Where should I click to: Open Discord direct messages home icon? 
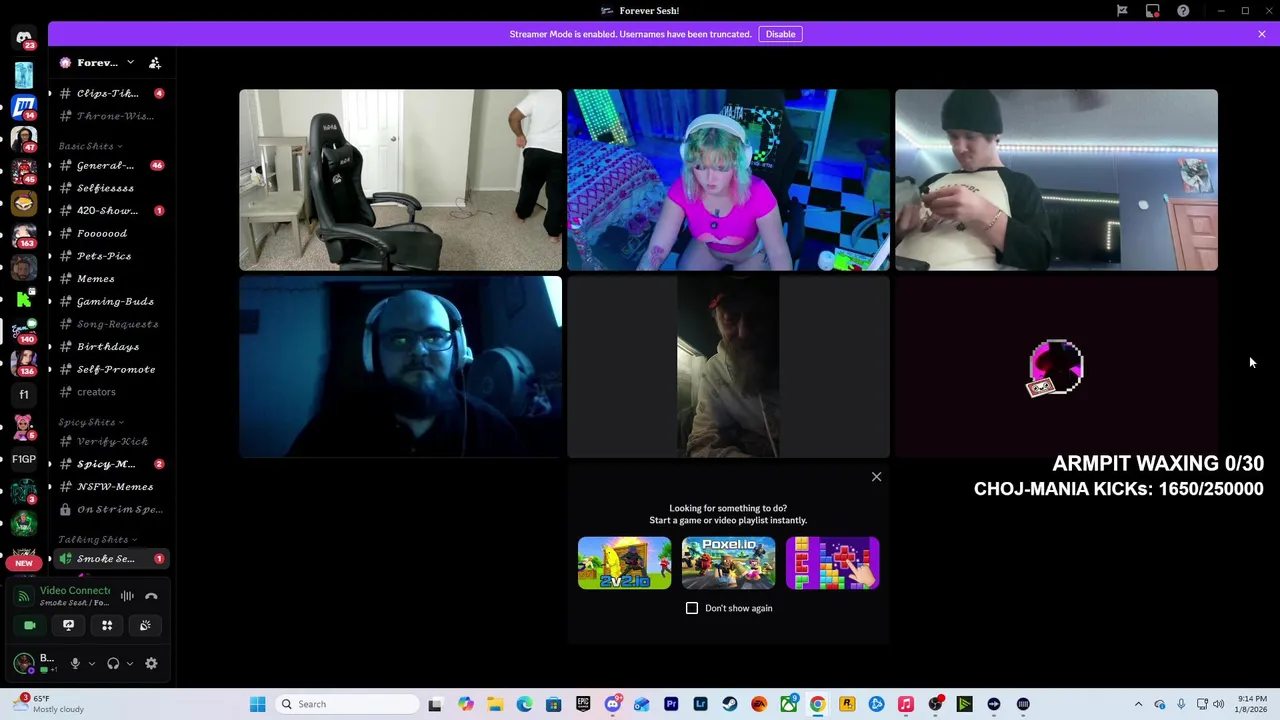click(24, 38)
